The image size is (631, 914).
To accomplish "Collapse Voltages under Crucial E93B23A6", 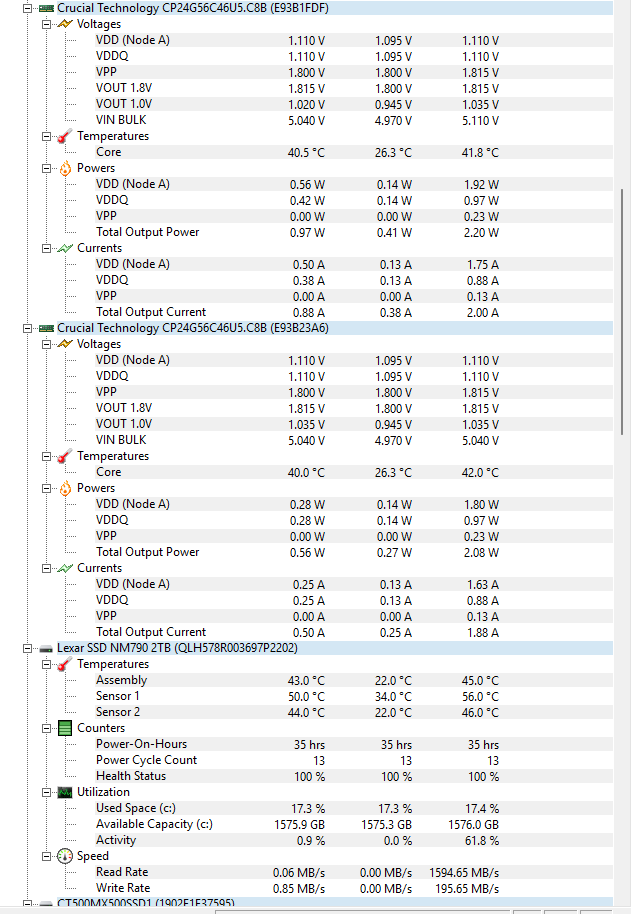I will click(x=46, y=344).
